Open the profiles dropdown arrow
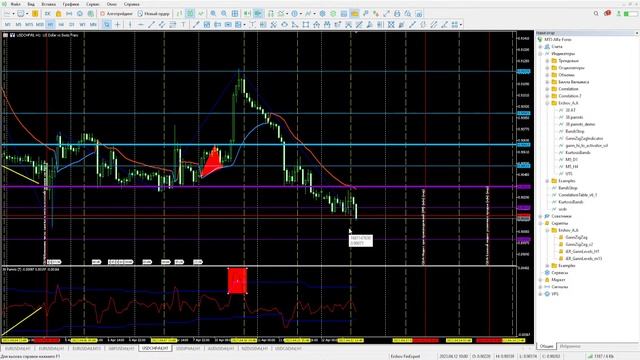640x360 pixels. (x=27, y=13)
